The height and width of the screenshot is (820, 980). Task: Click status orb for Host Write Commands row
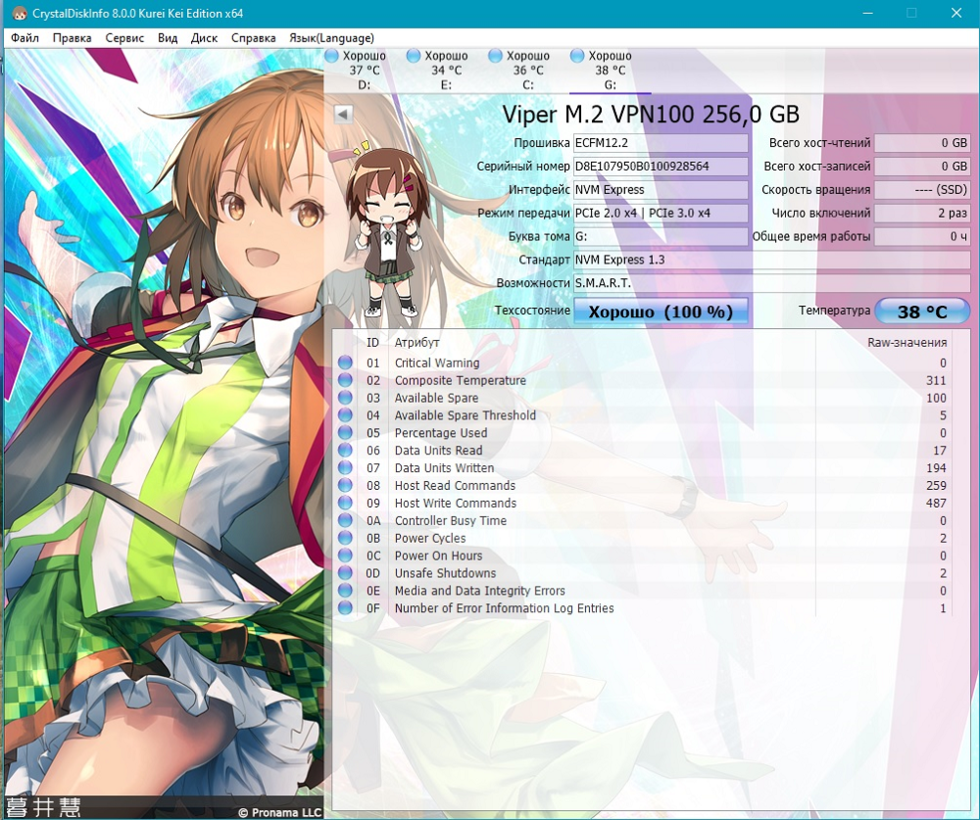pos(345,502)
